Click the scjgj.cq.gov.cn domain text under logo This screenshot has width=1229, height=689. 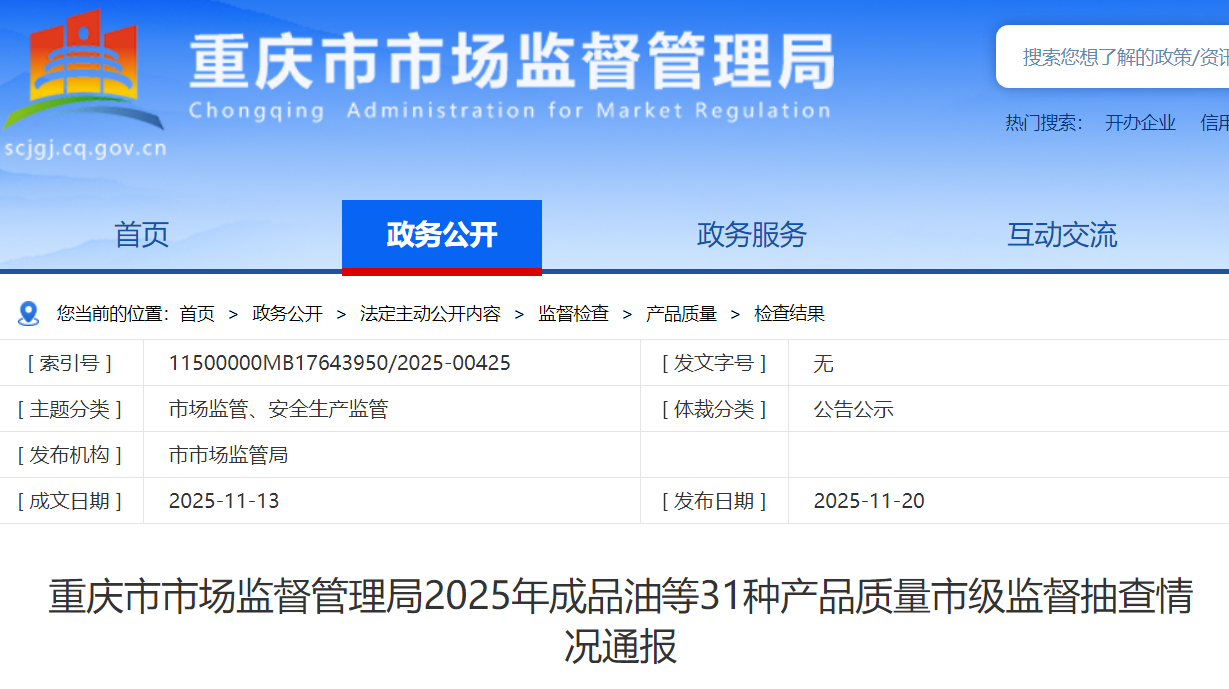point(85,151)
